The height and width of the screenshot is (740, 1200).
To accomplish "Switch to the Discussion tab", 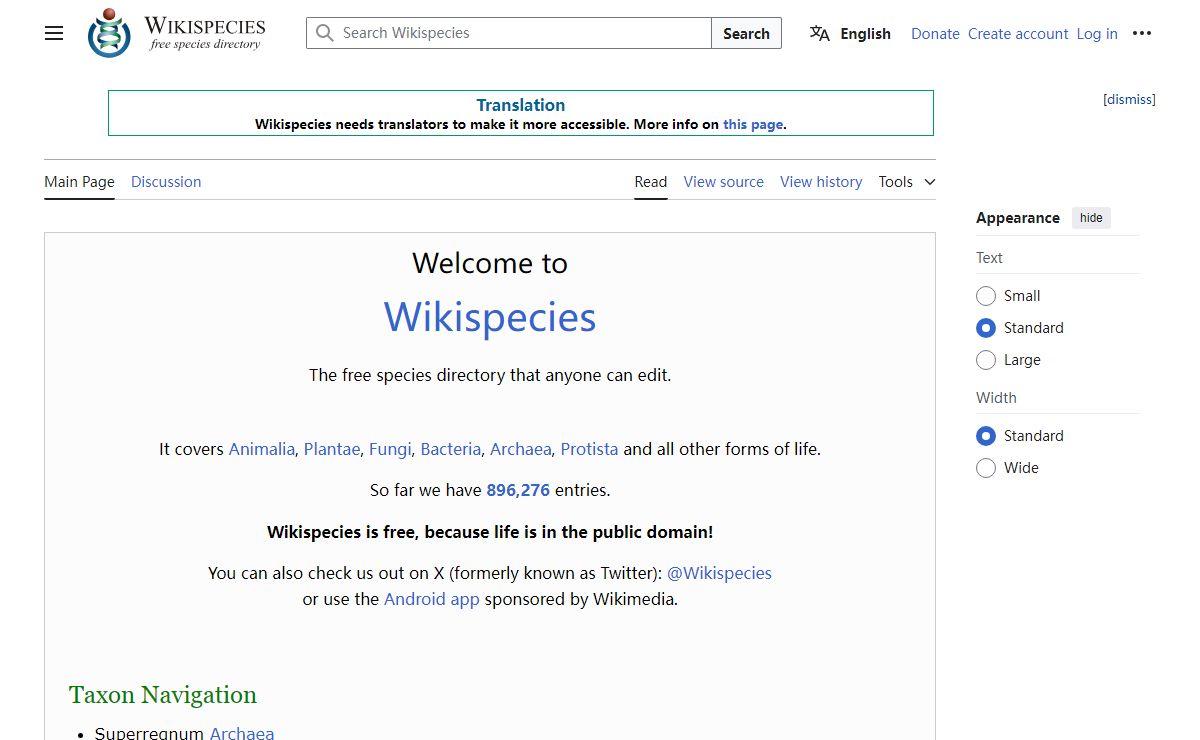I will click(x=166, y=182).
